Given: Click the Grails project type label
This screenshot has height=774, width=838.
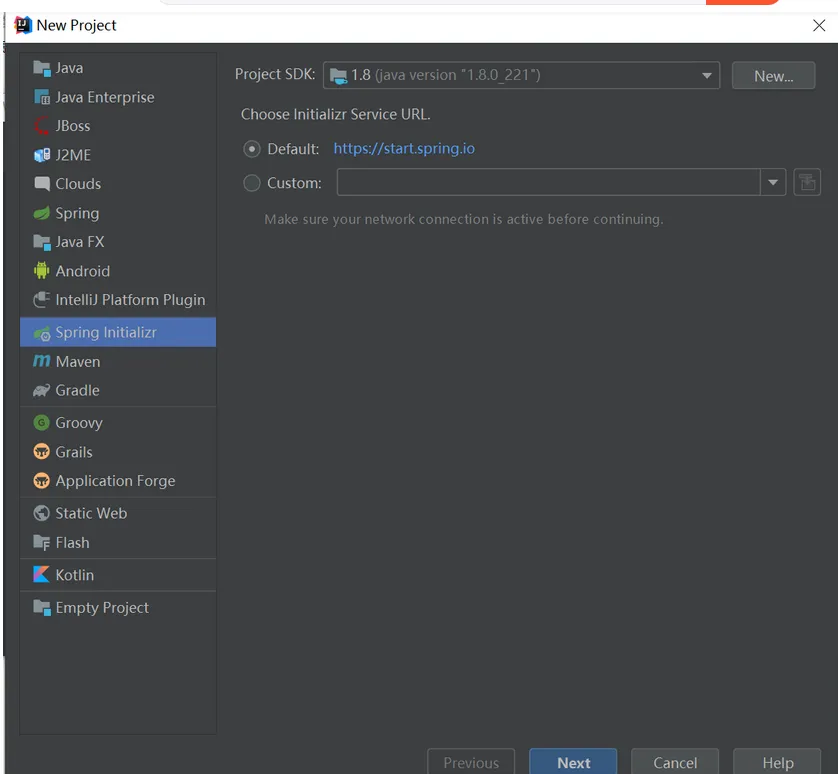Looking at the screenshot, I should pyautogui.click(x=74, y=452).
